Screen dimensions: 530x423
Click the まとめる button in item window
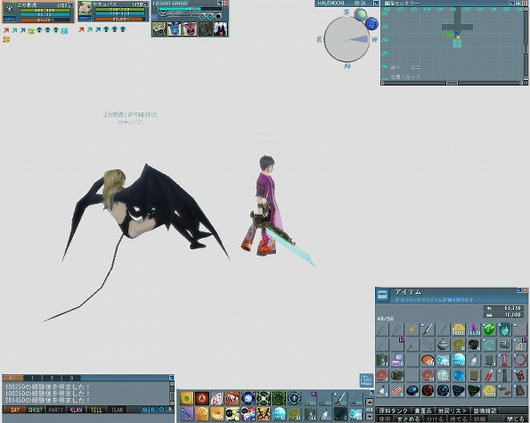click(409, 419)
